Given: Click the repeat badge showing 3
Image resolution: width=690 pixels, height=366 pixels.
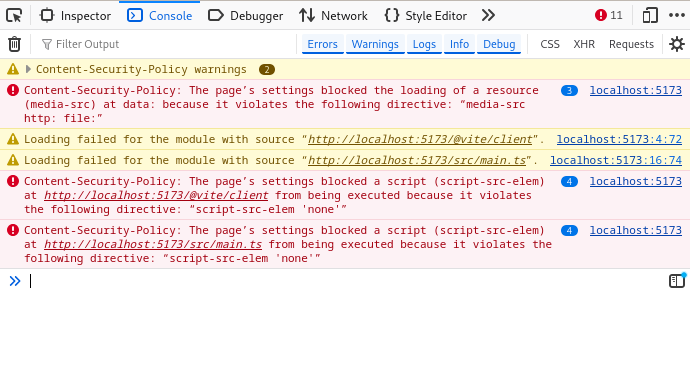Looking at the screenshot, I should pyautogui.click(x=569, y=91).
